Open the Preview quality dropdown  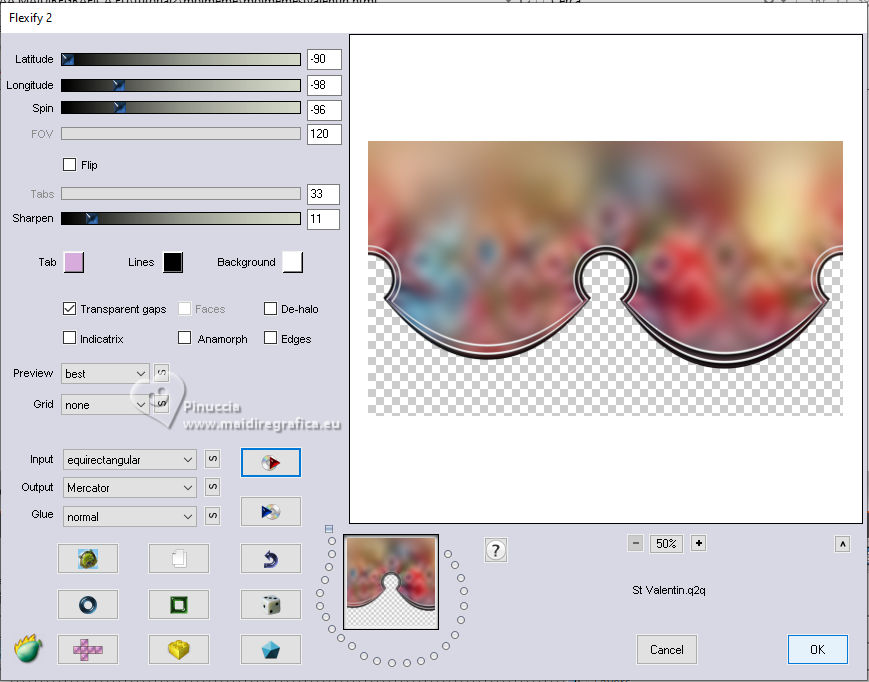[x=105, y=374]
